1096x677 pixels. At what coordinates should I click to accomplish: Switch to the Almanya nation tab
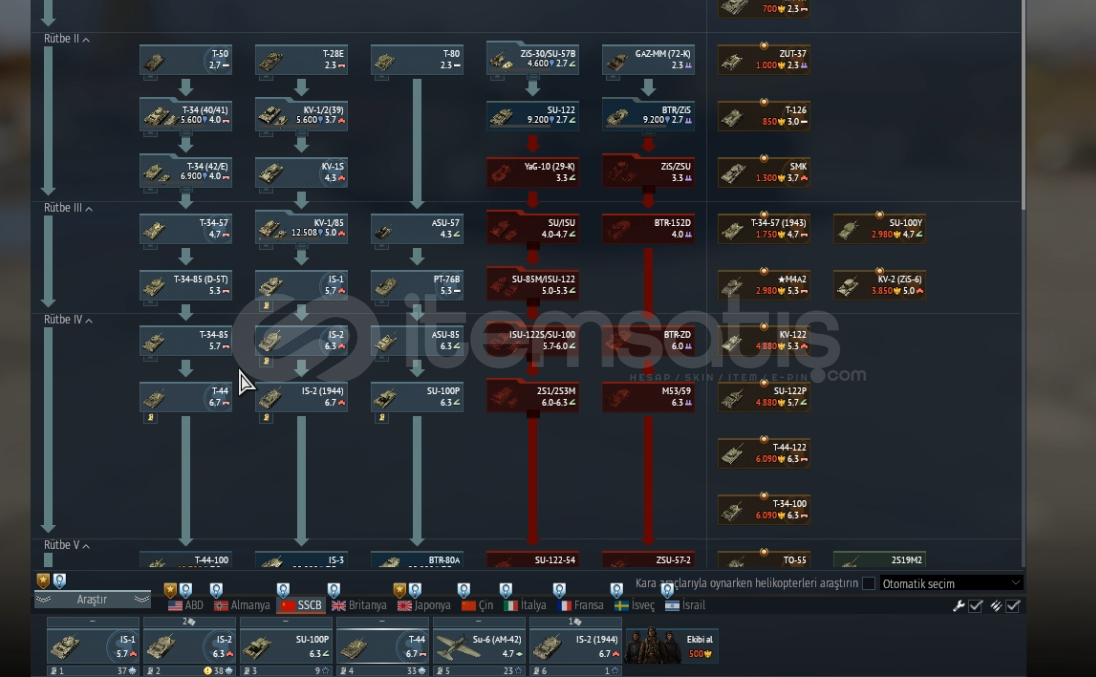(242, 605)
